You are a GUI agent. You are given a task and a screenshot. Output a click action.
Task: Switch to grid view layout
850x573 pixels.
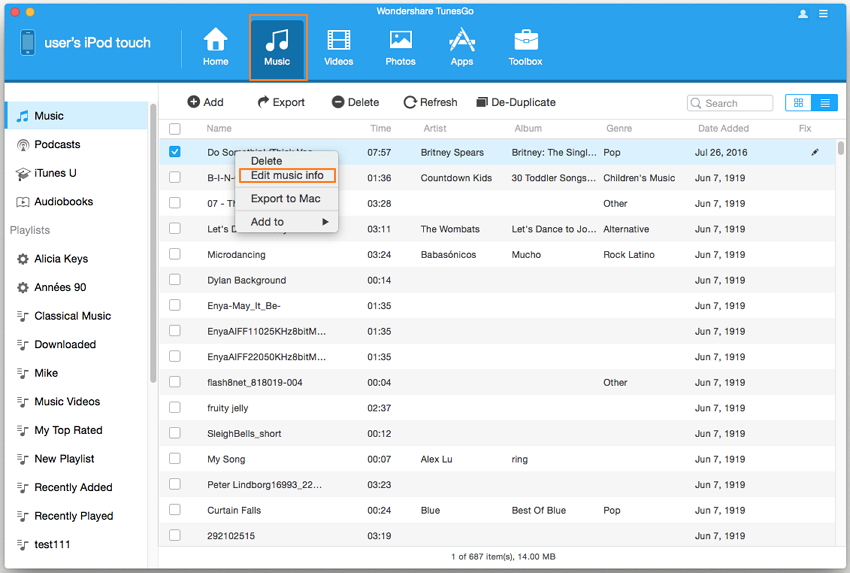798,103
